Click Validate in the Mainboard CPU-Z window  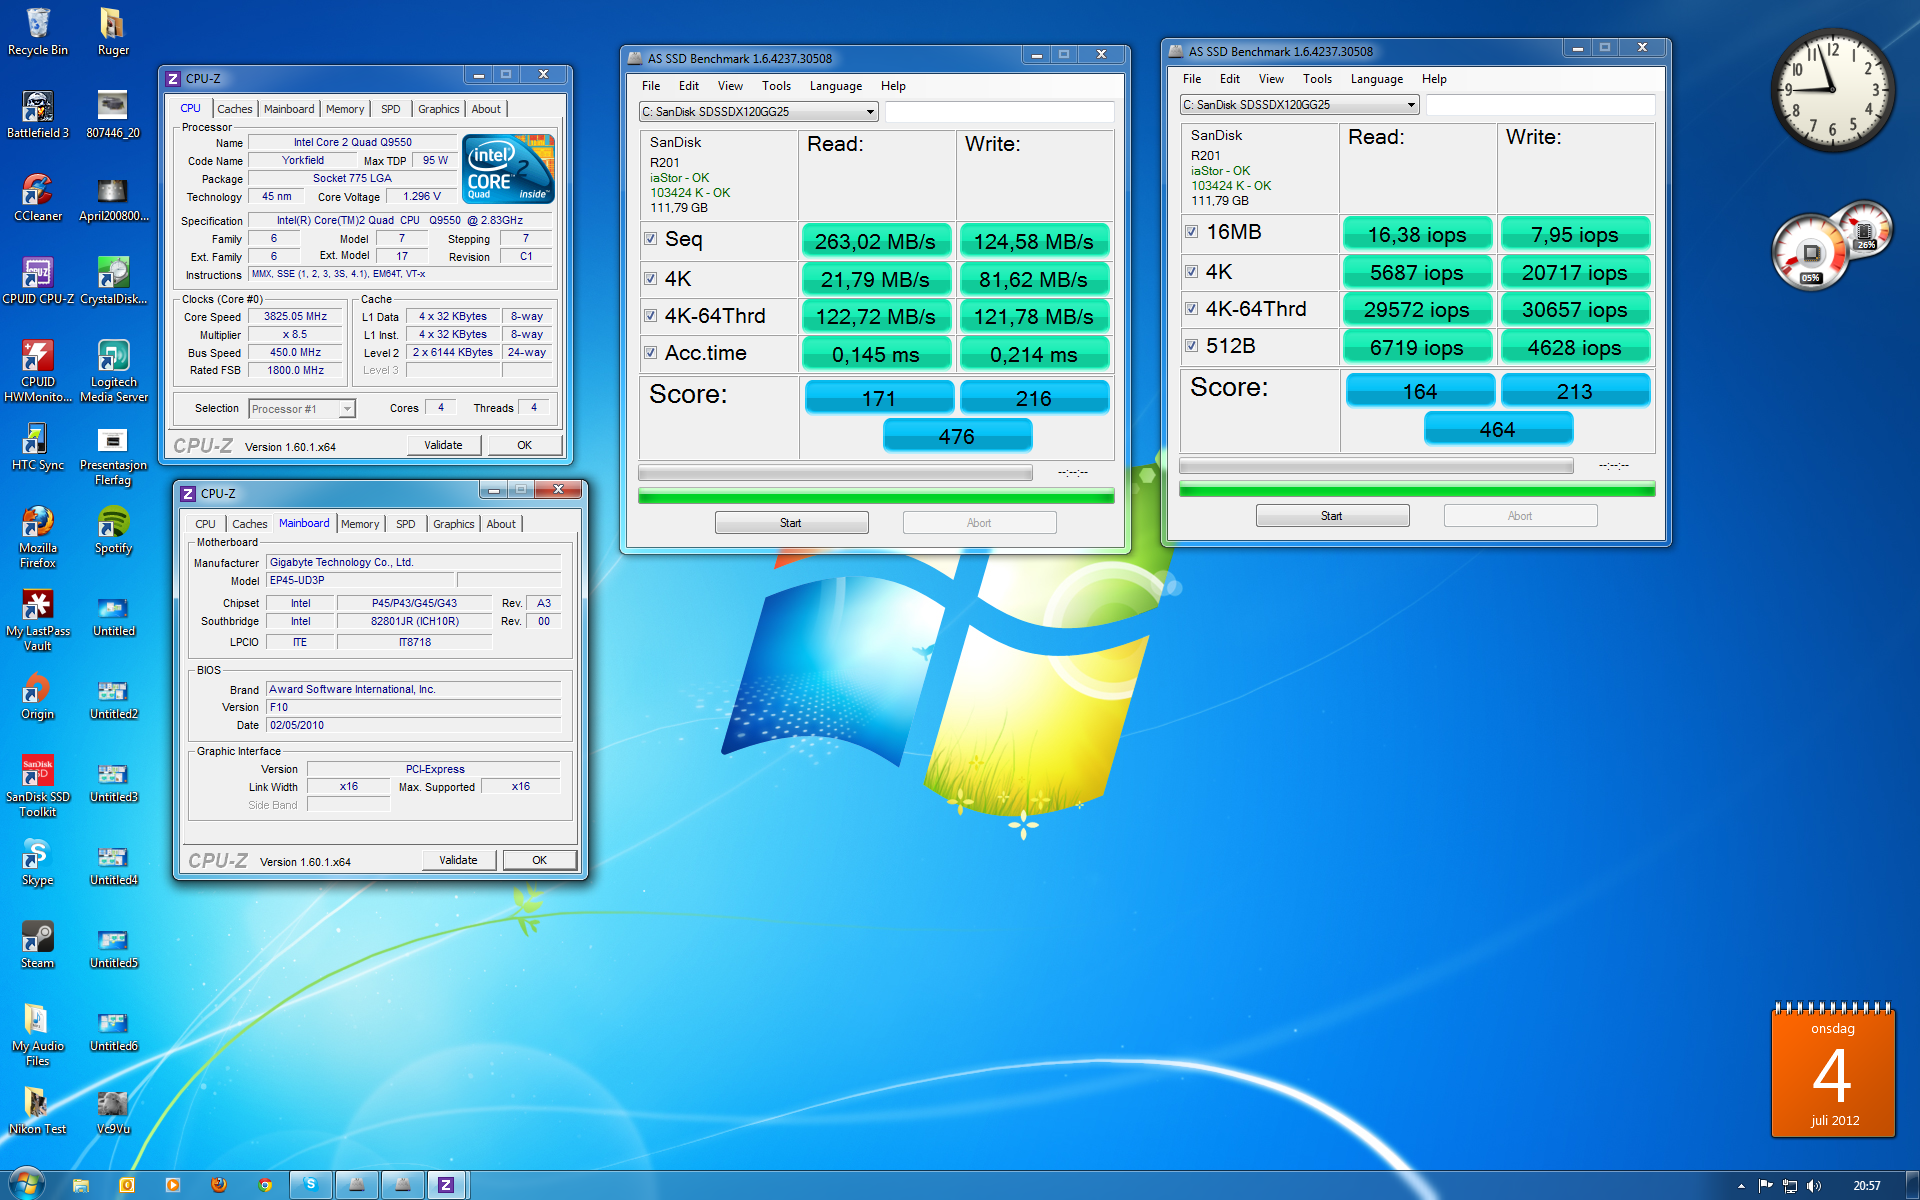tap(458, 860)
